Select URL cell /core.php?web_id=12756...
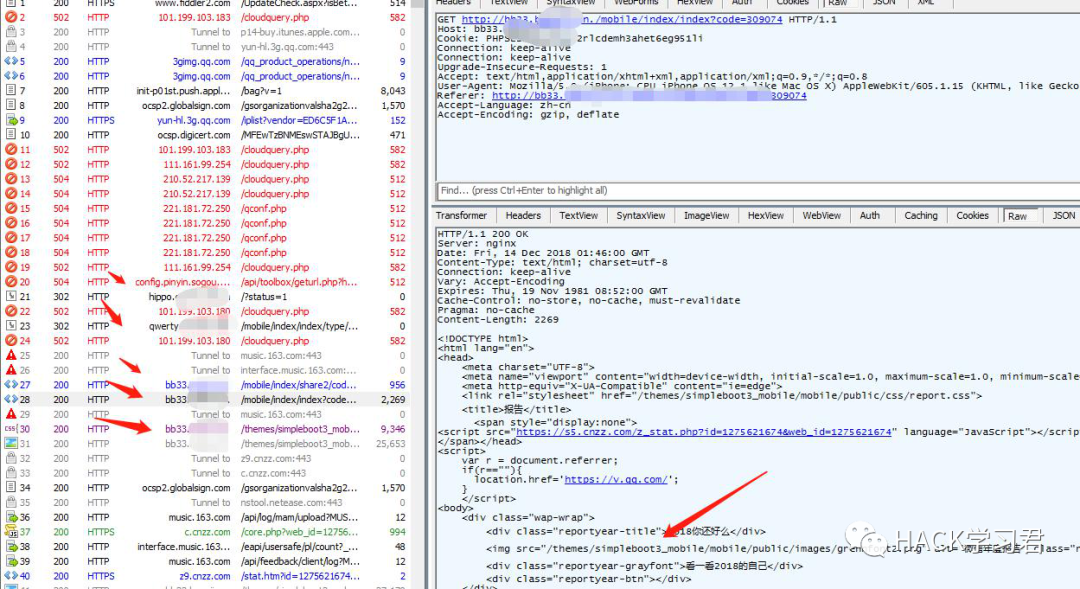The image size is (1080, 589). pos(300,532)
